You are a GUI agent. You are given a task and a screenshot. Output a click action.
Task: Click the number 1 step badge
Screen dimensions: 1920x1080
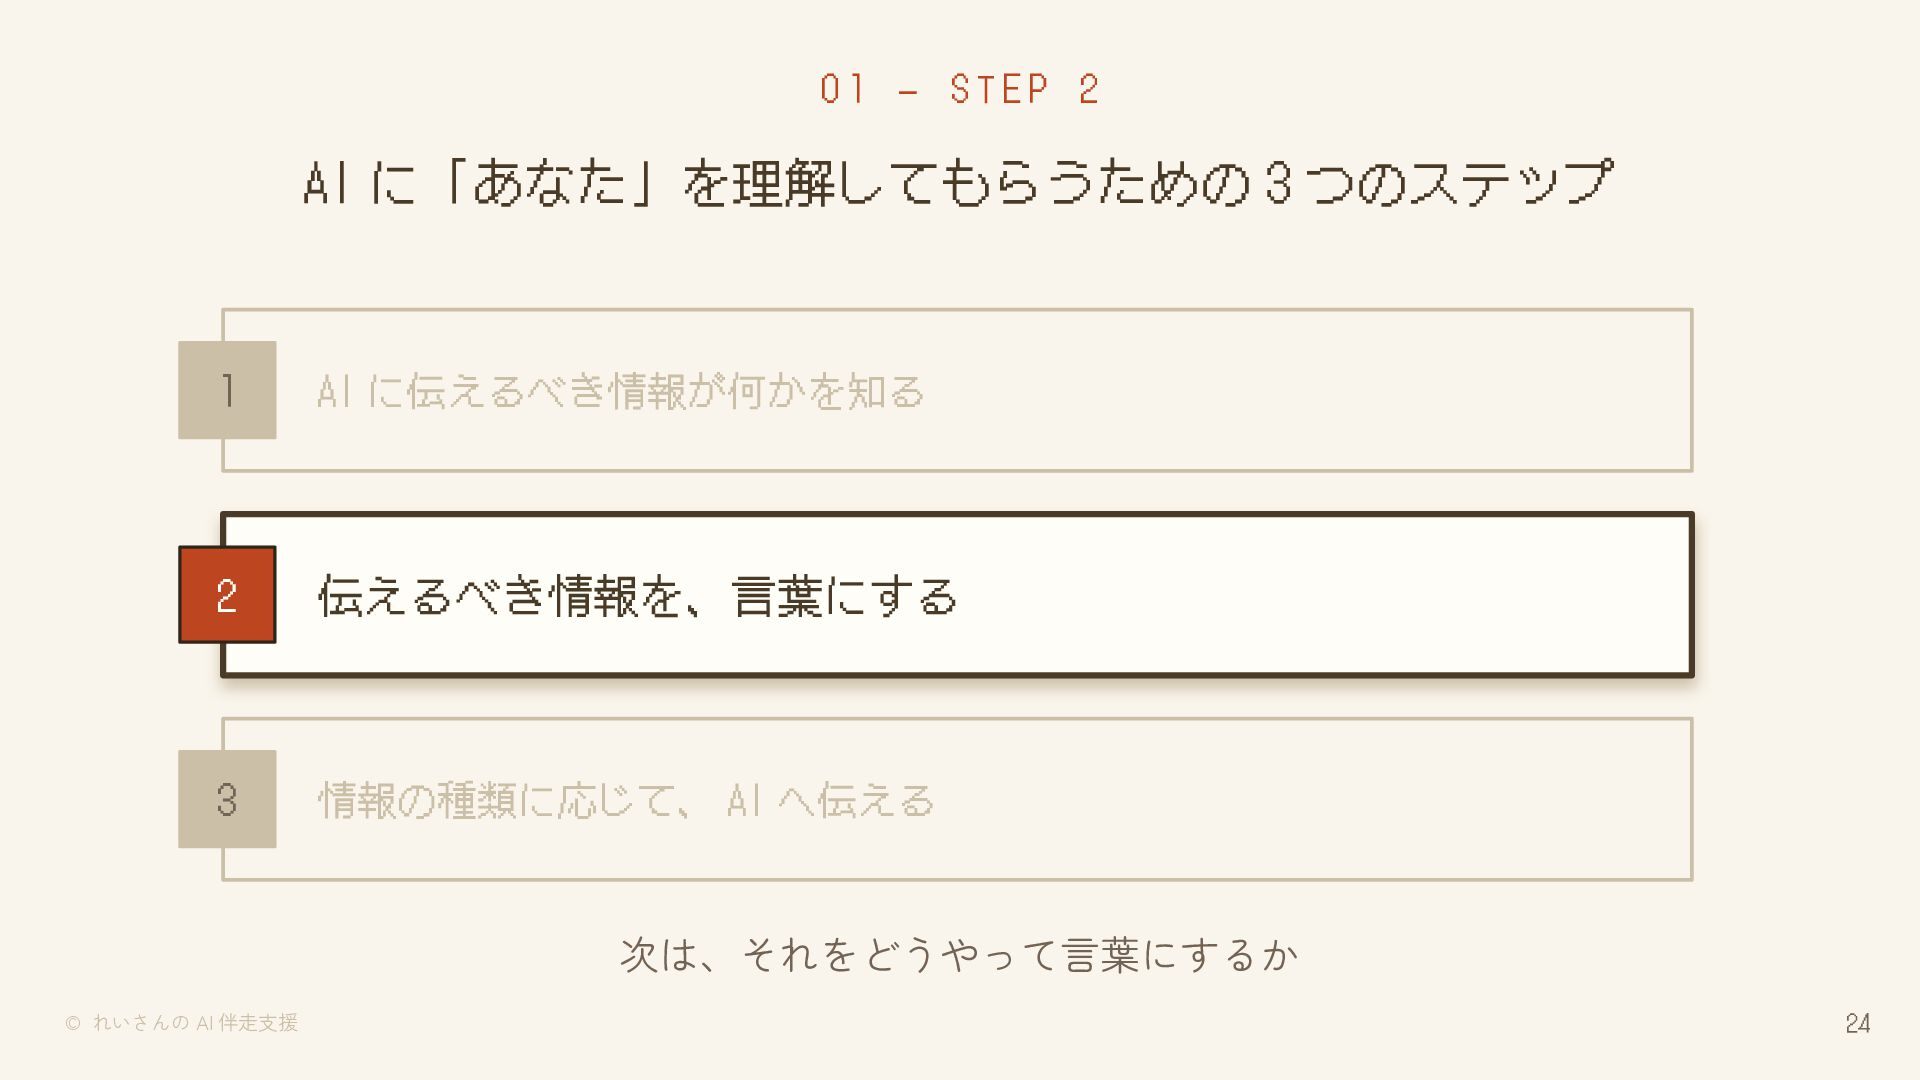227,390
